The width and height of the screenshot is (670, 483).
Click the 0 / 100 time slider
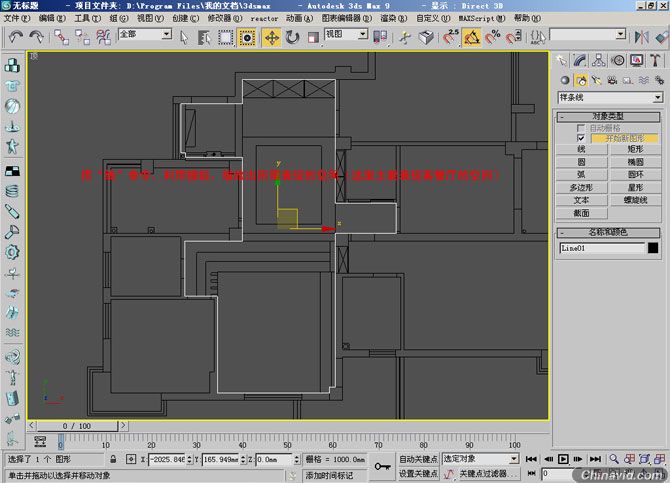coord(77,426)
